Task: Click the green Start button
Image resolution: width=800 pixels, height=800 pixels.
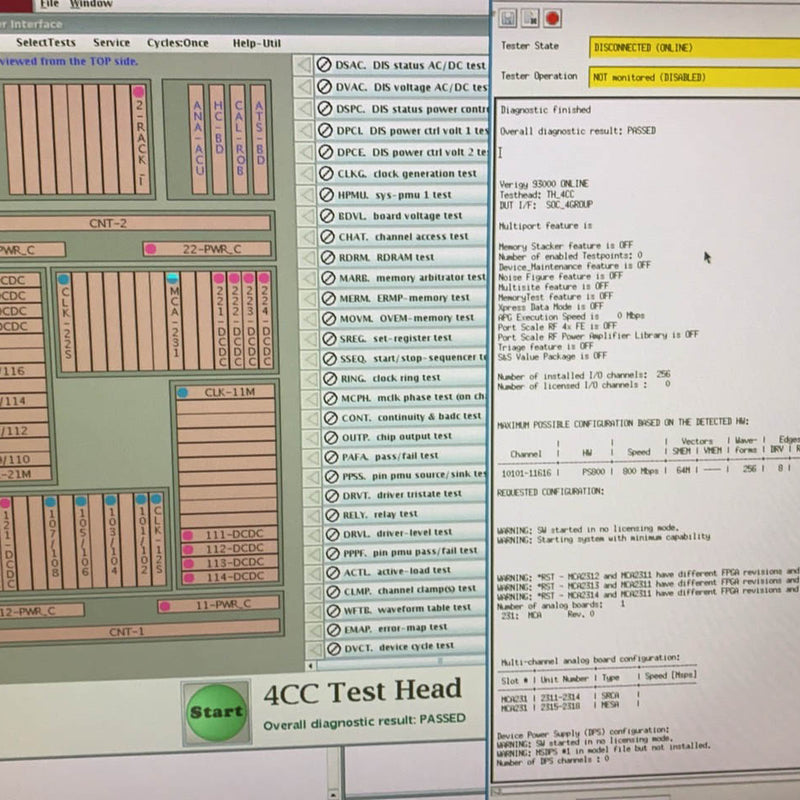Action: [216, 712]
